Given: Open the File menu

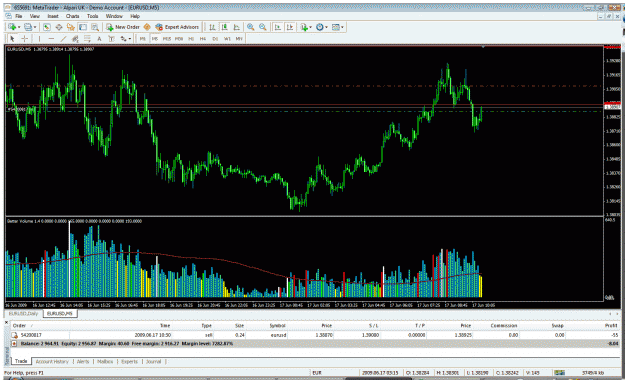Looking at the screenshot, I should pos(19,16).
